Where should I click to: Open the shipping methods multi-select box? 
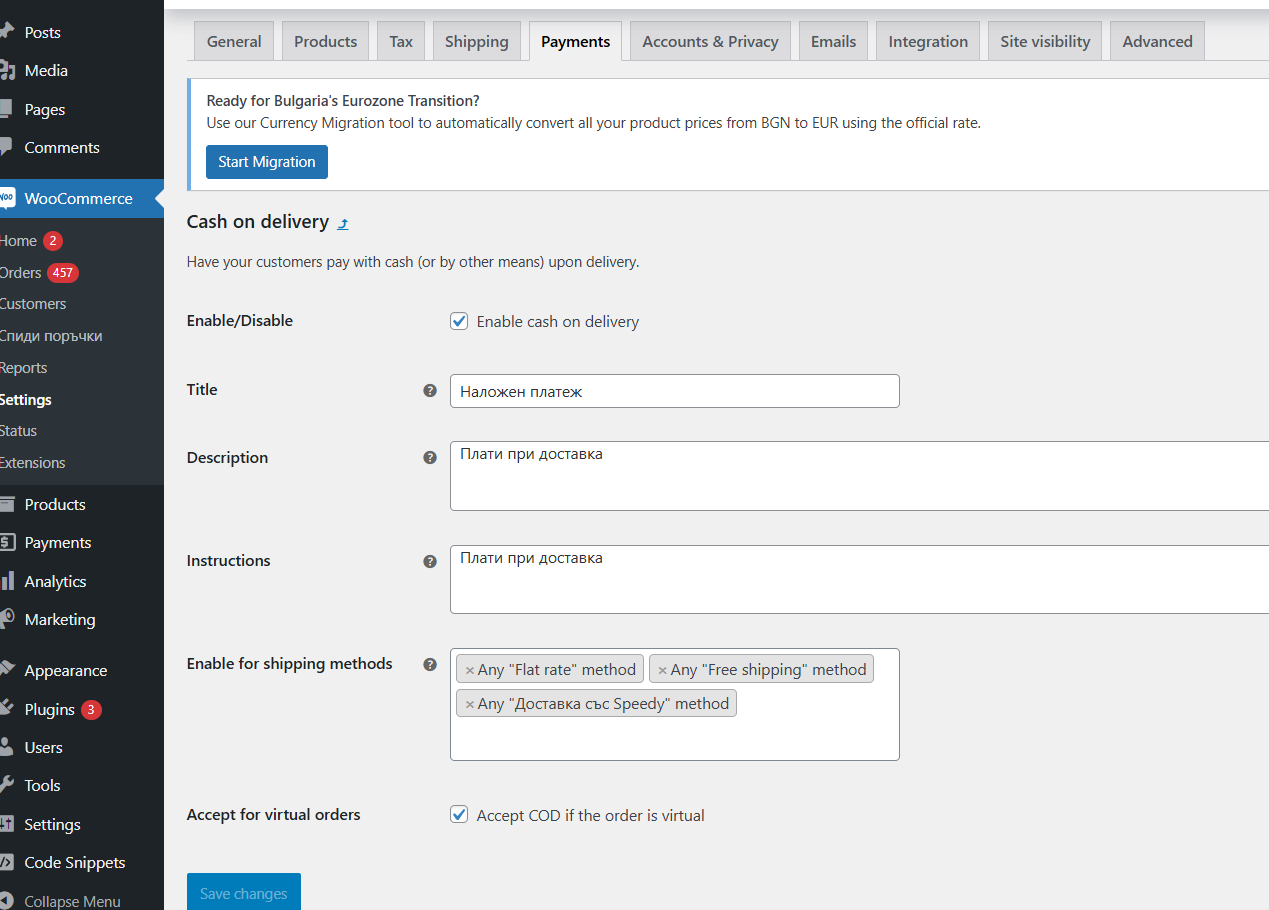(x=675, y=704)
